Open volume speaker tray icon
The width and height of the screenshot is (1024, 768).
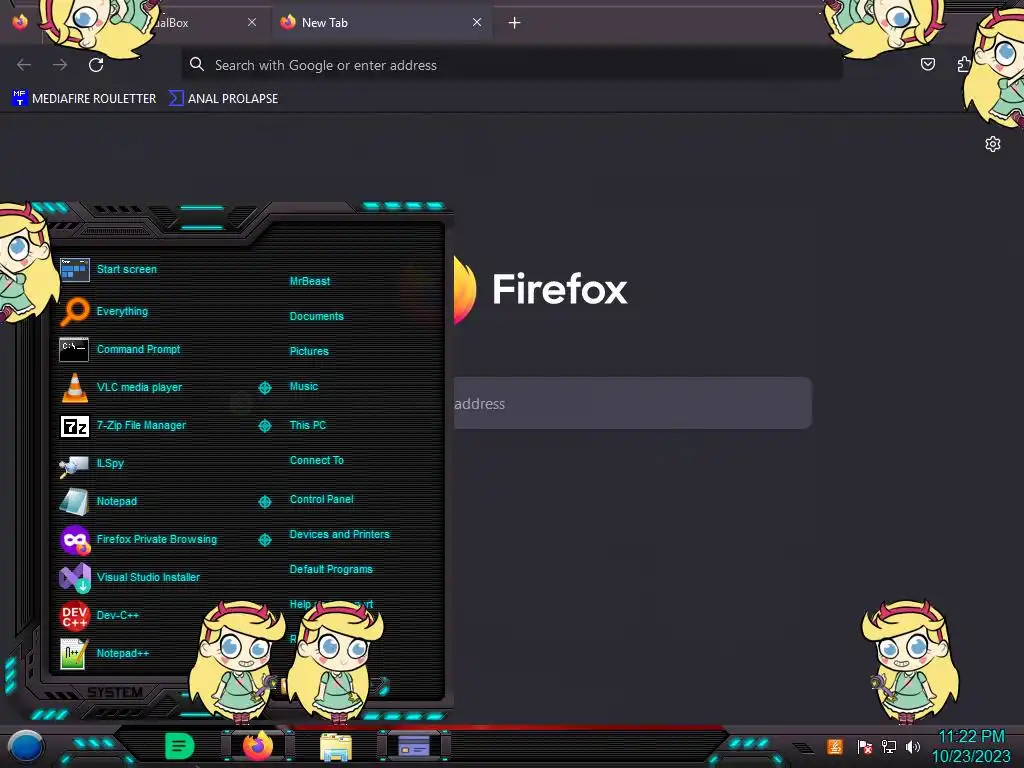[x=912, y=746]
